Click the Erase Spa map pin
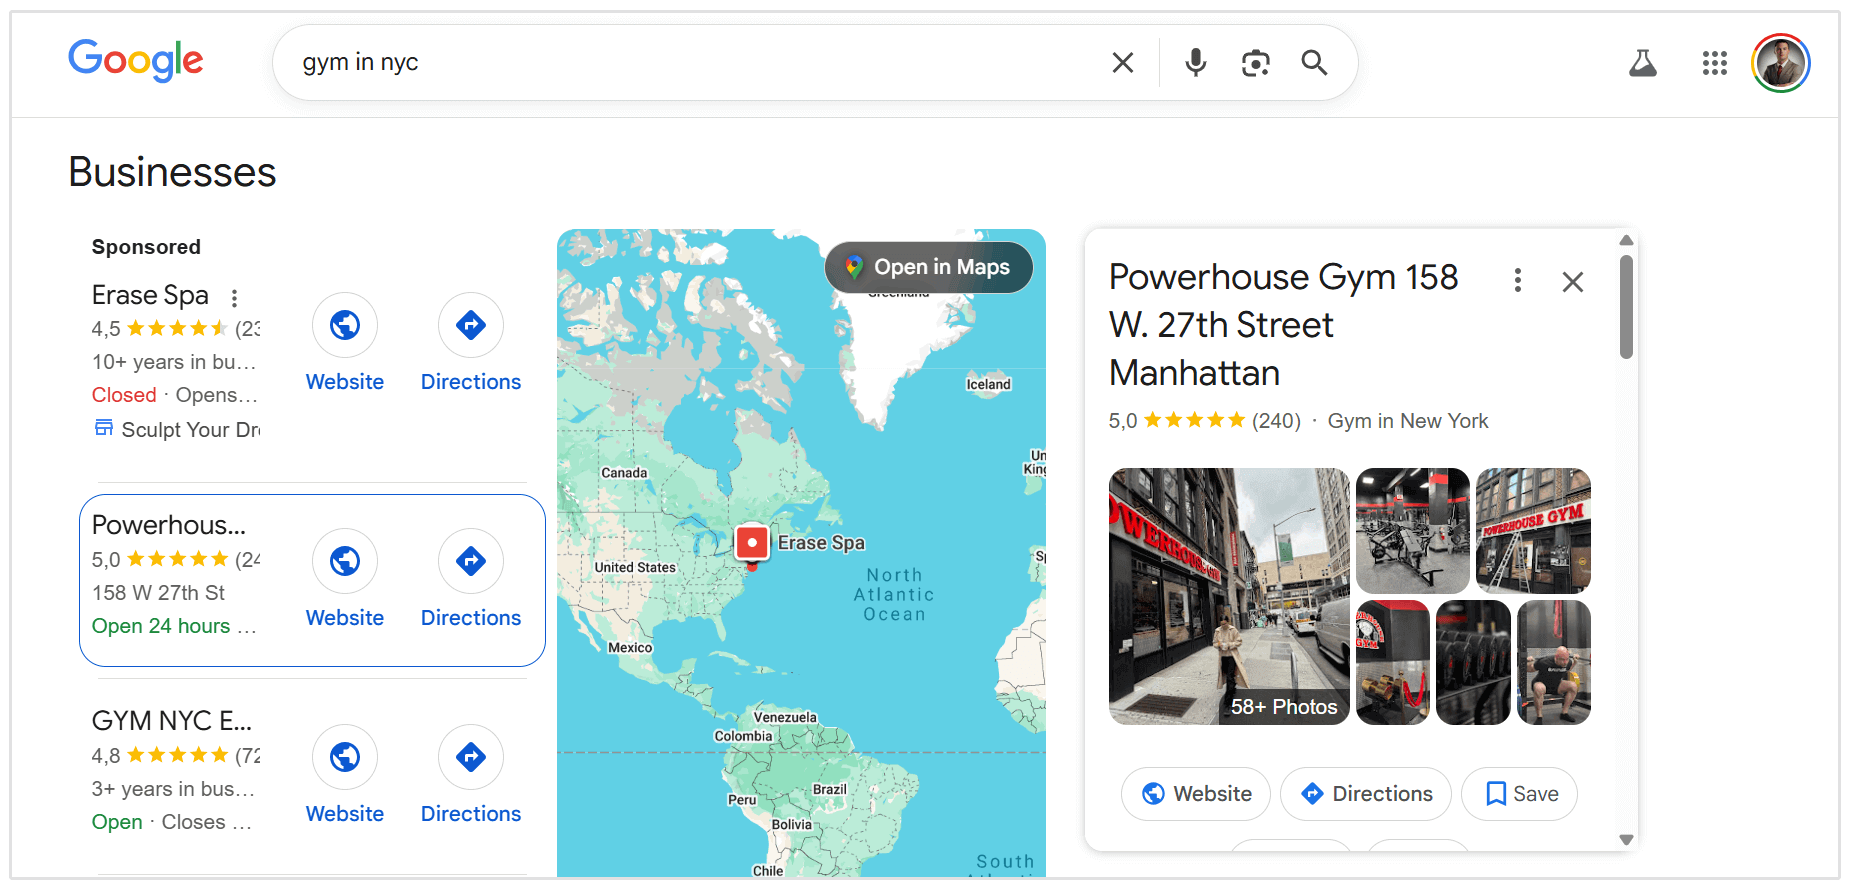1850x890 pixels. click(x=752, y=543)
